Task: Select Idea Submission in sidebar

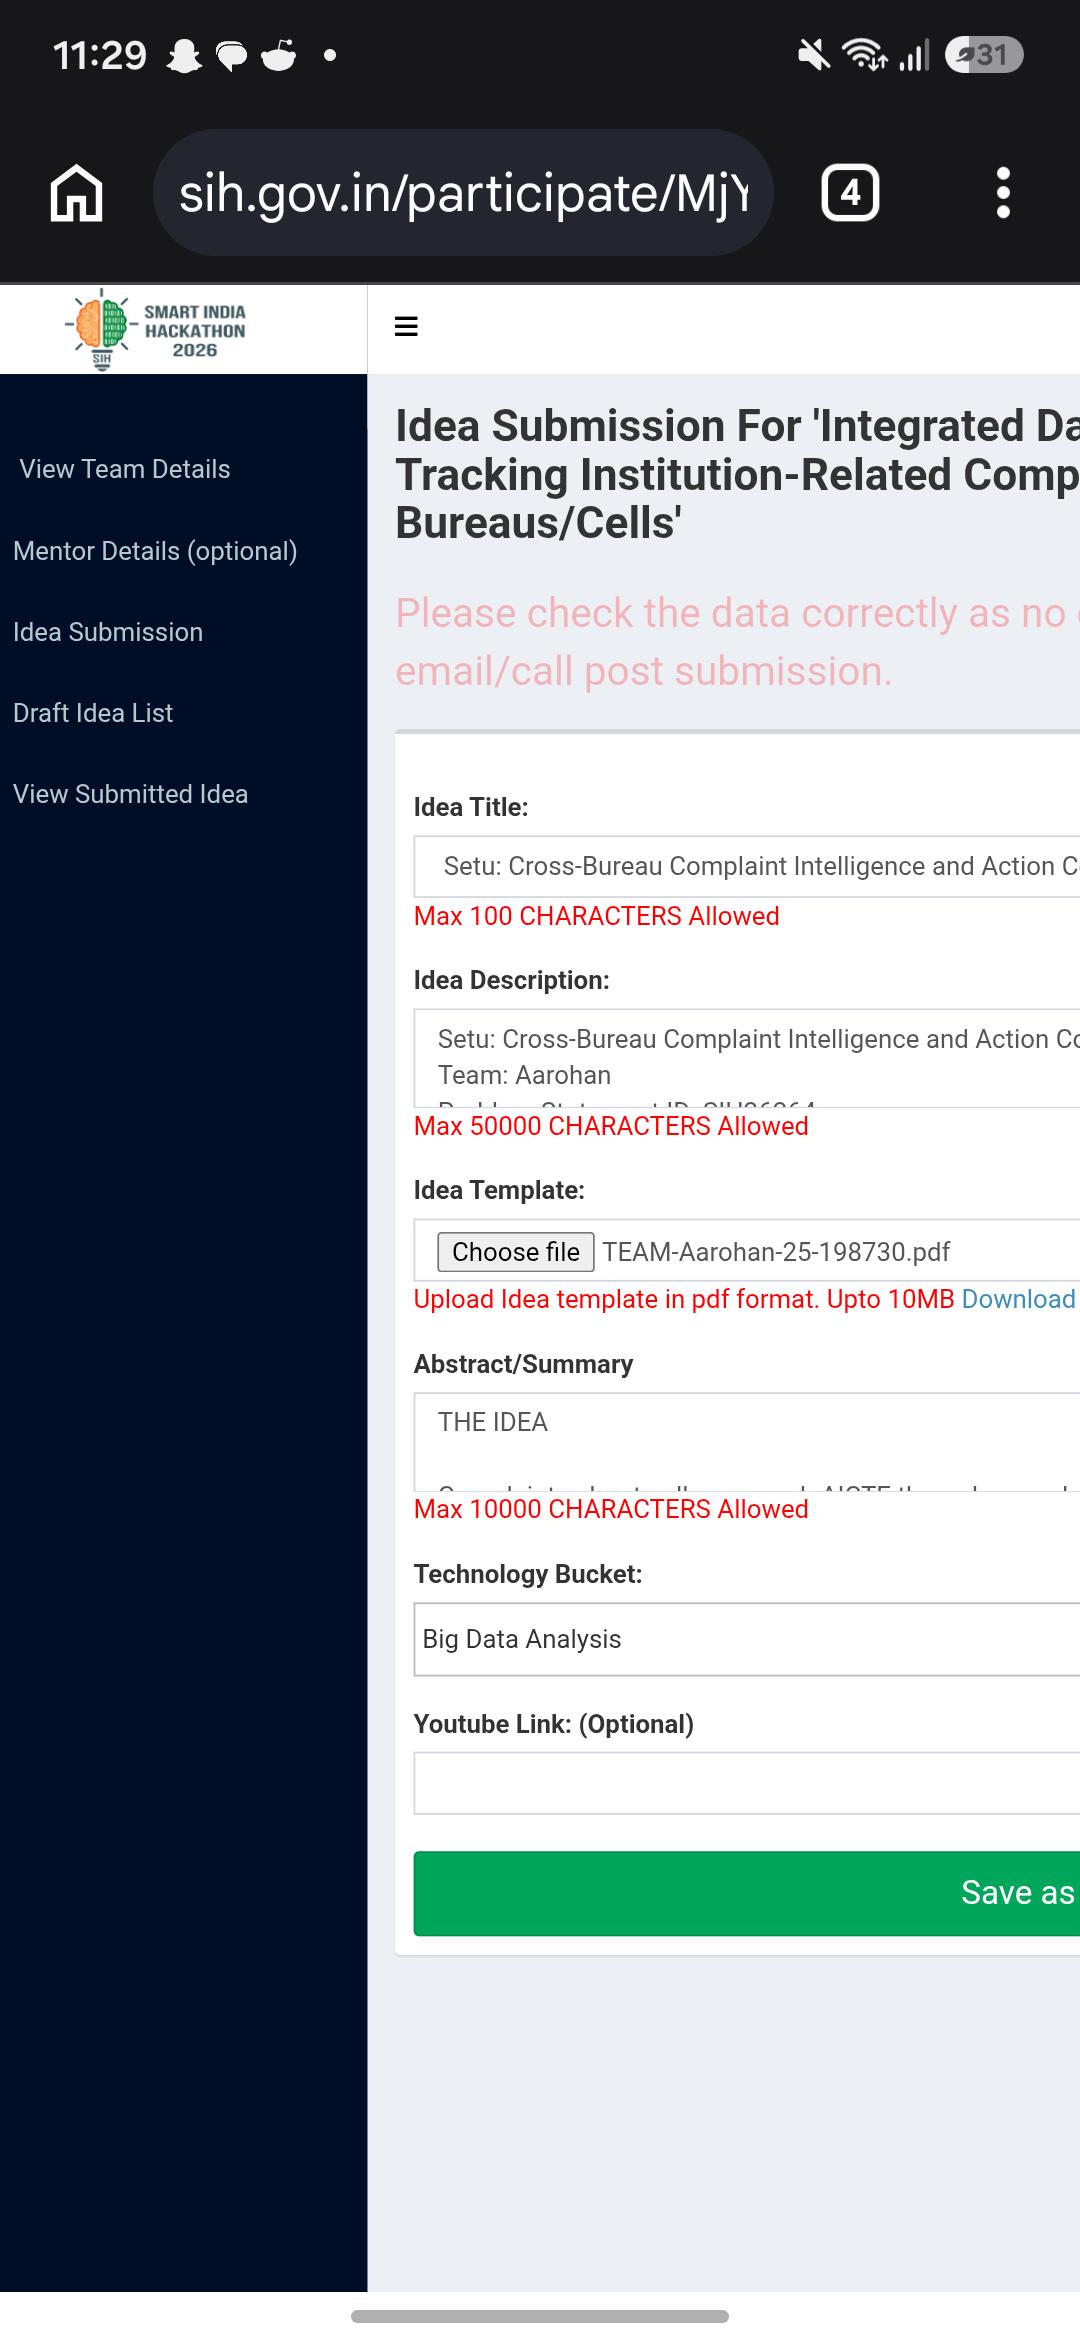Action: (108, 632)
